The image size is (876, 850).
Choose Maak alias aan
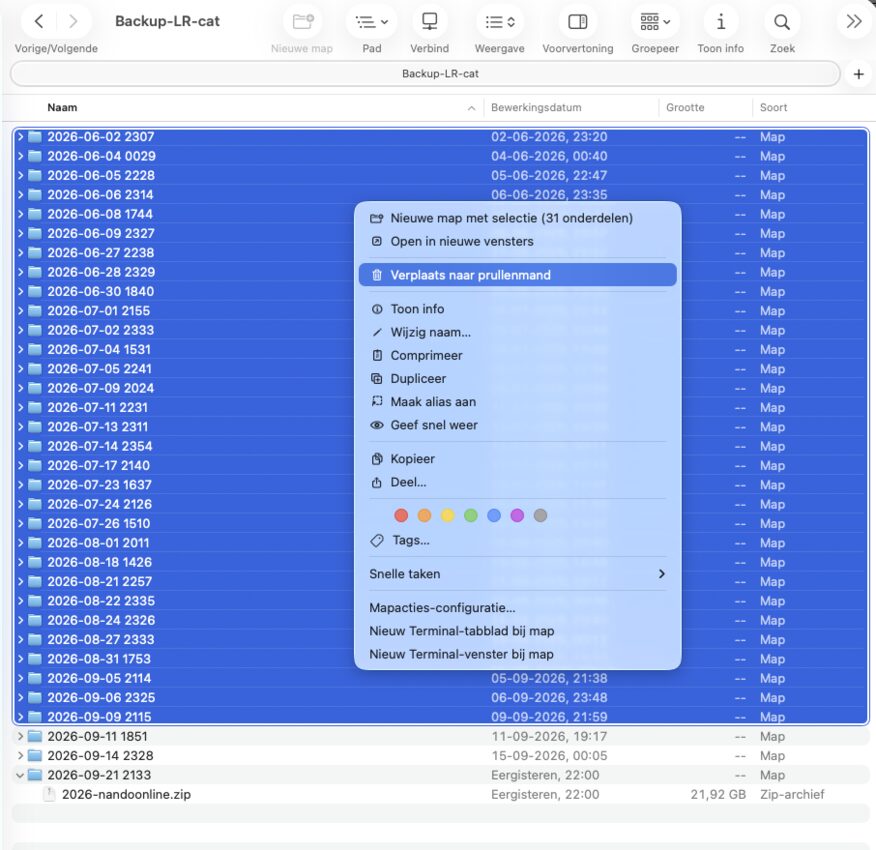point(517,402)
